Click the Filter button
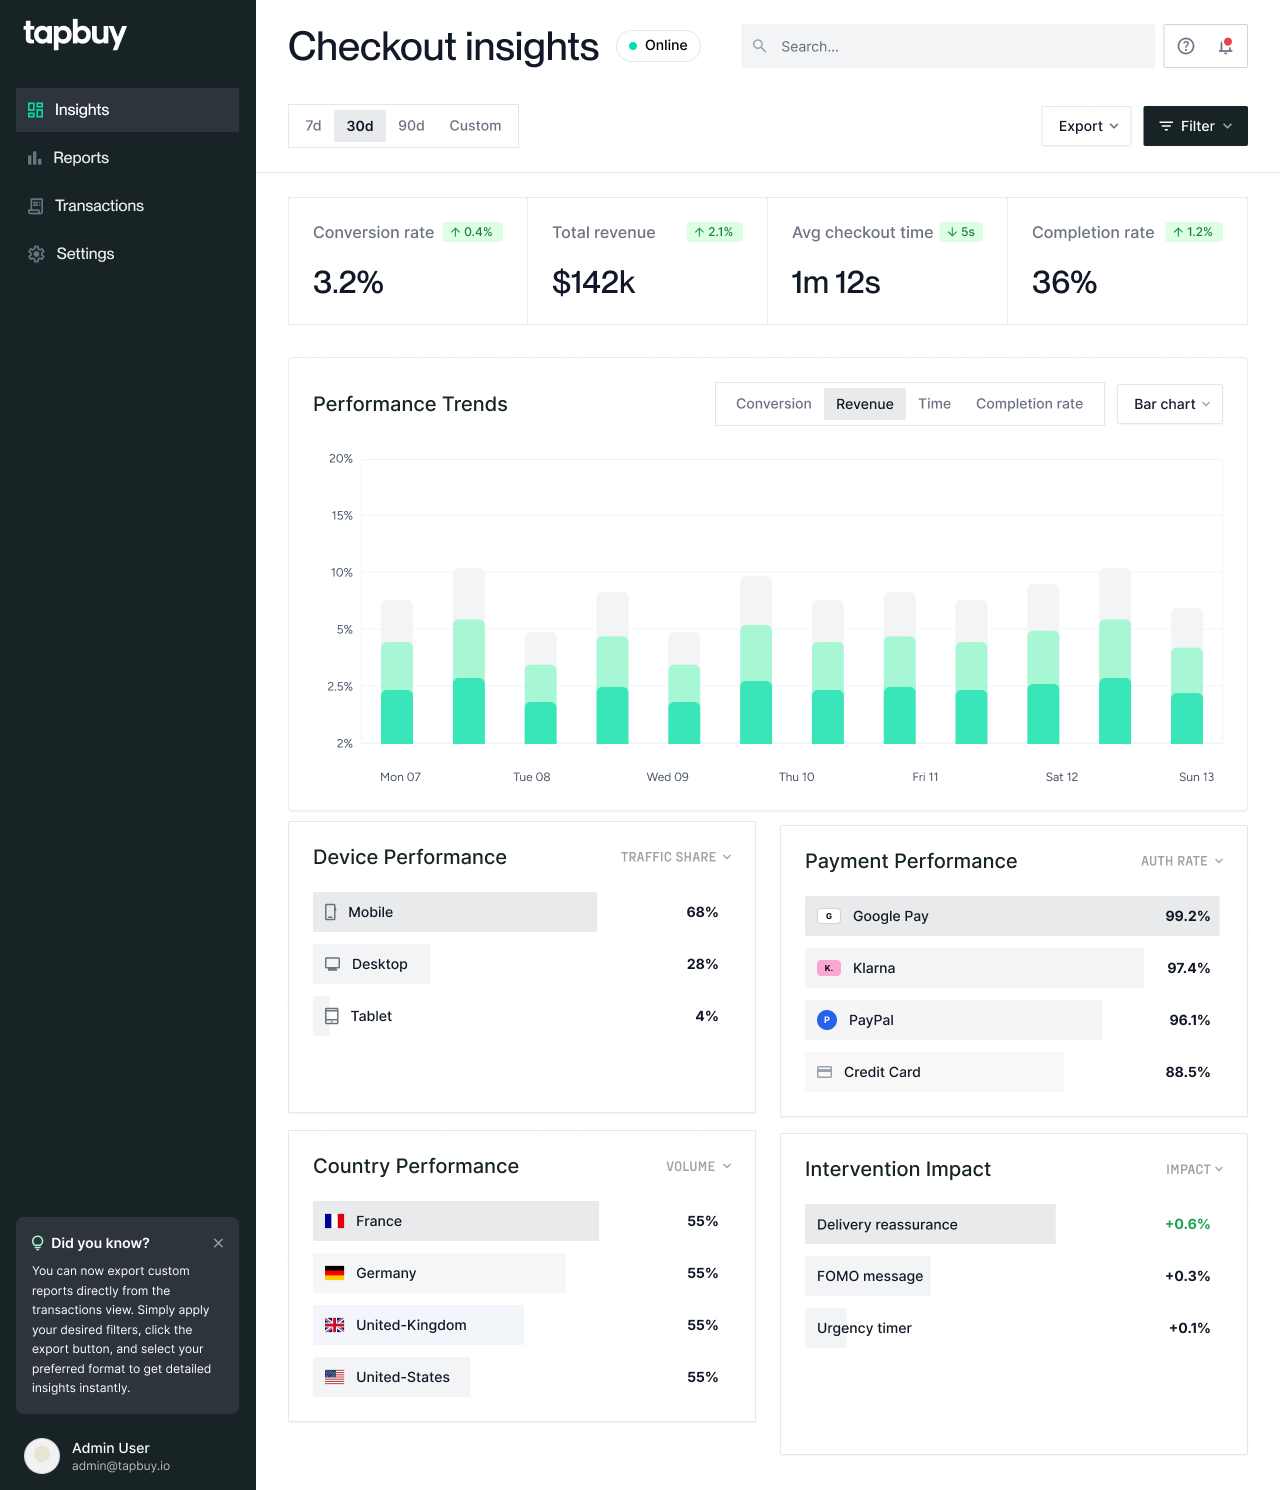This screenshot has width=1280, height=1490. point(1195,126)
